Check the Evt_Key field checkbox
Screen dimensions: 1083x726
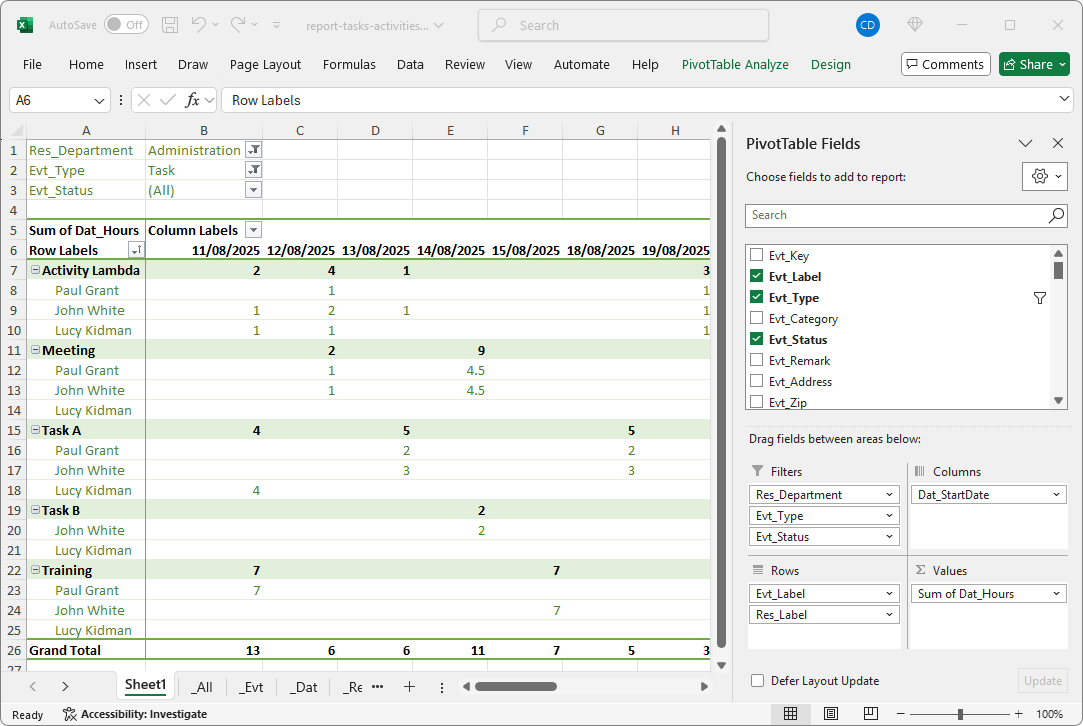(759, 255)
